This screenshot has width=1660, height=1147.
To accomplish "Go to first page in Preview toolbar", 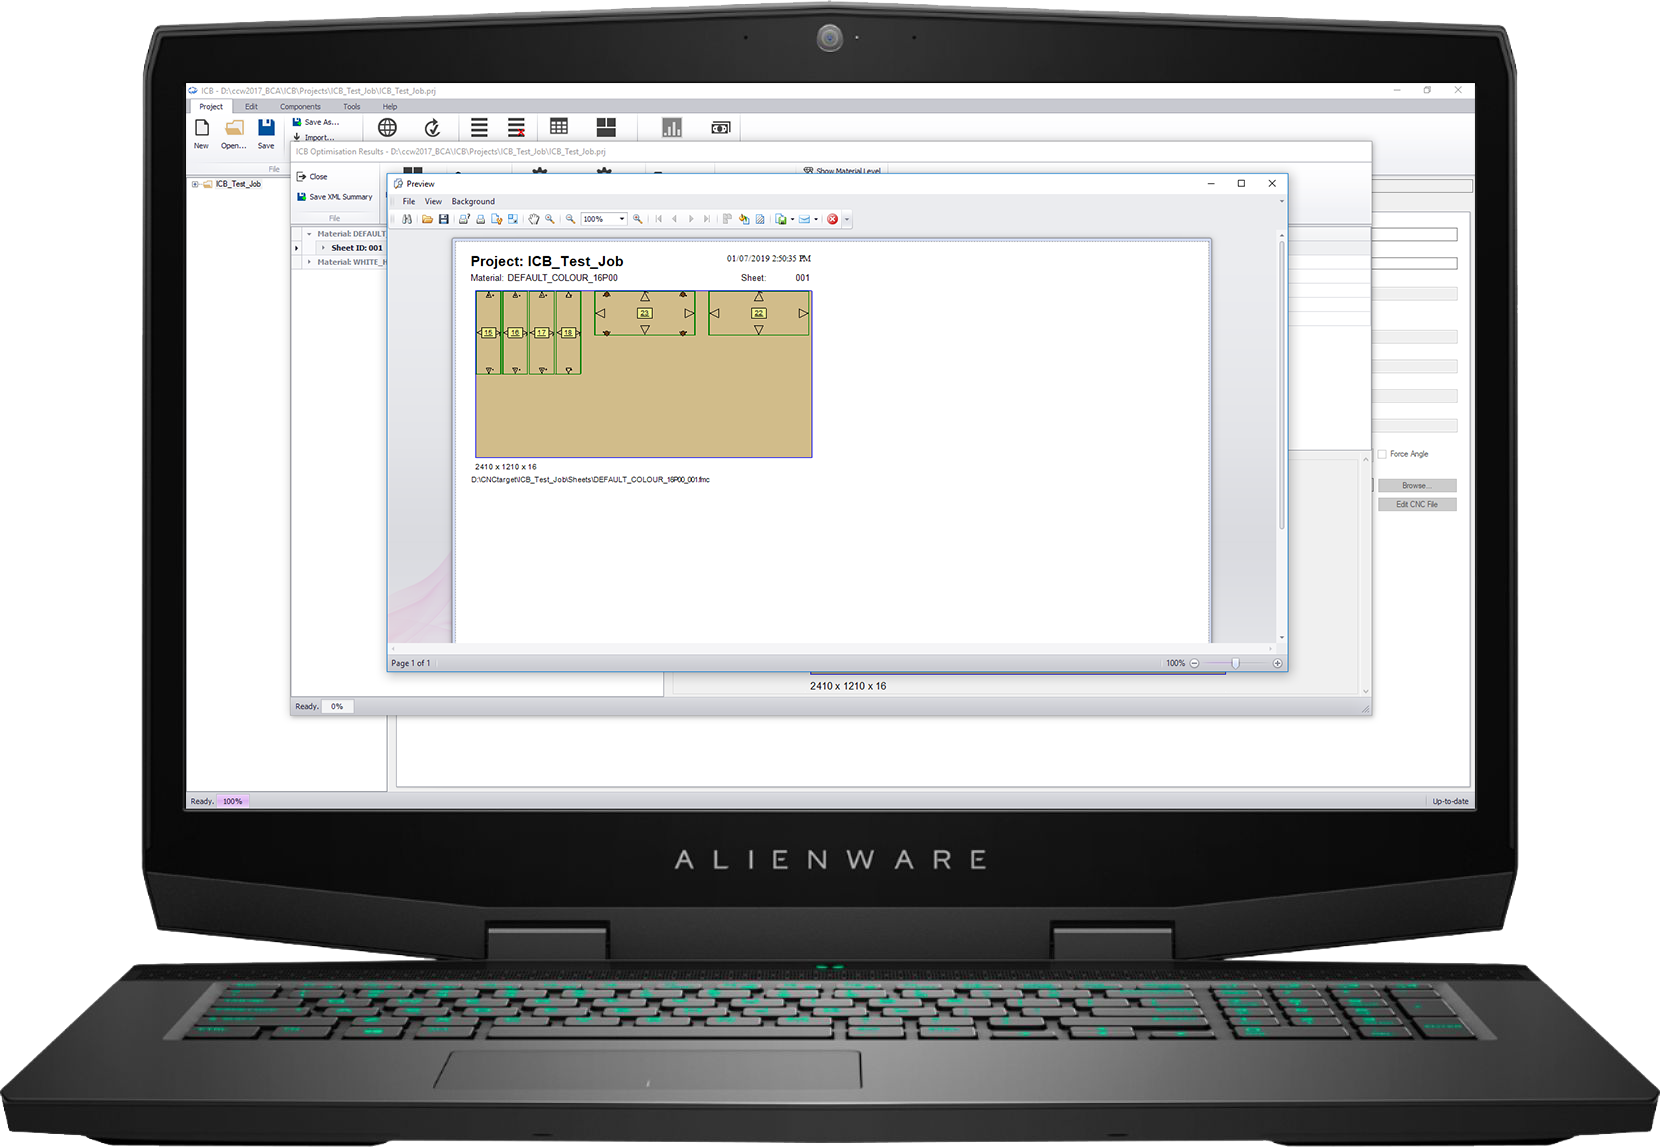I will pos(658,219).
